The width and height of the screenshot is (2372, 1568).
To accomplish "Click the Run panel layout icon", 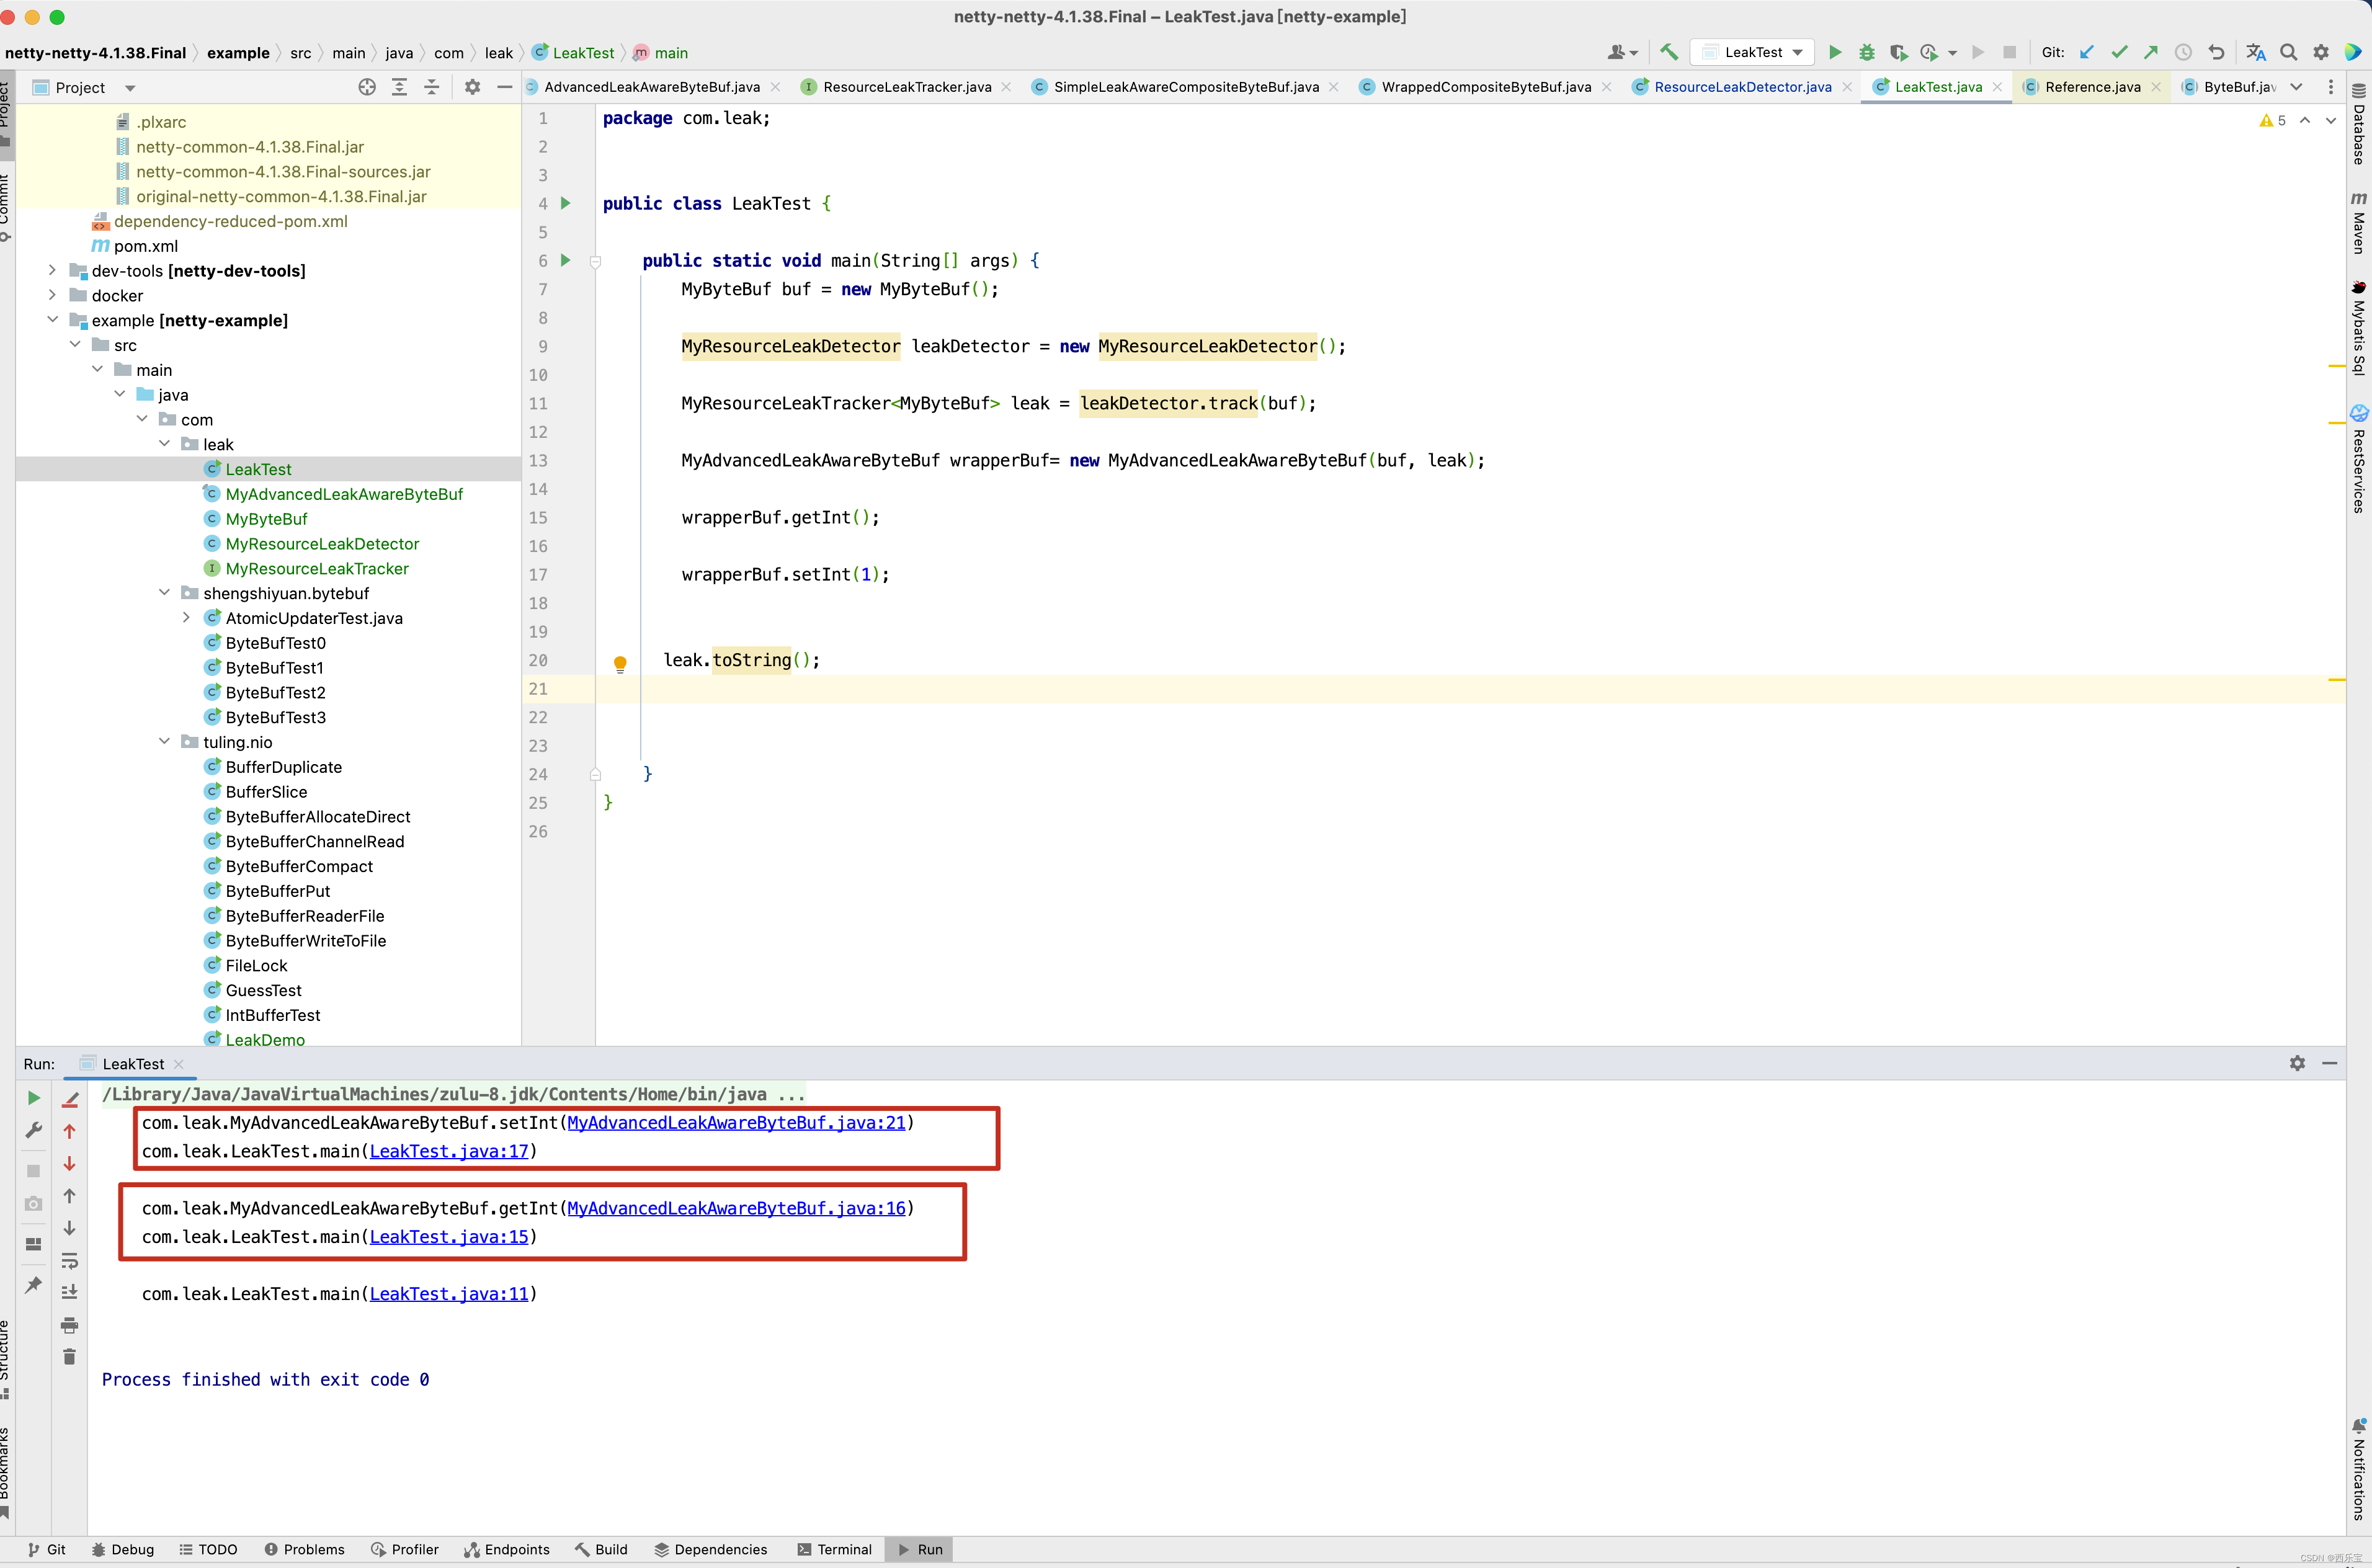I will click(x=33, y=1244).
